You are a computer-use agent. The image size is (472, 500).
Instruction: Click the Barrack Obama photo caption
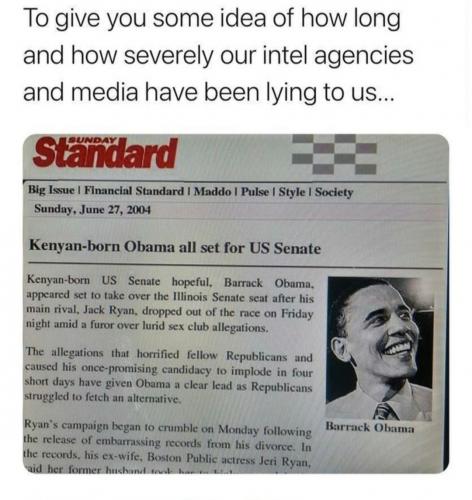pos(370,427)
